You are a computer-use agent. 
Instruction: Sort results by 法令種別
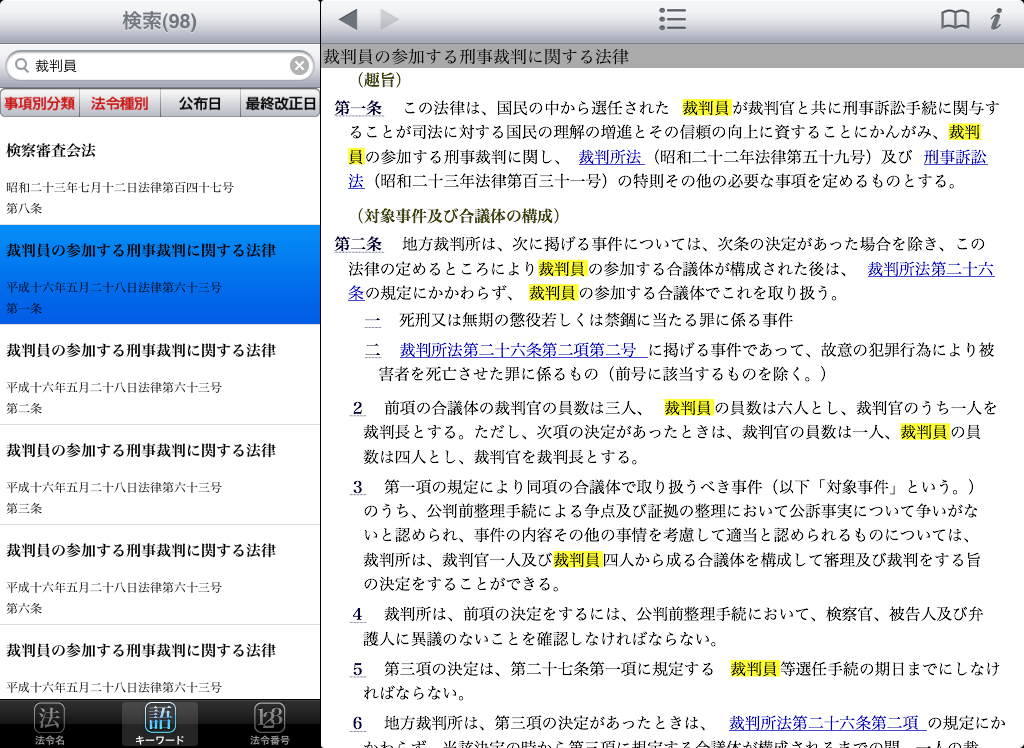(x=120, y=103)
